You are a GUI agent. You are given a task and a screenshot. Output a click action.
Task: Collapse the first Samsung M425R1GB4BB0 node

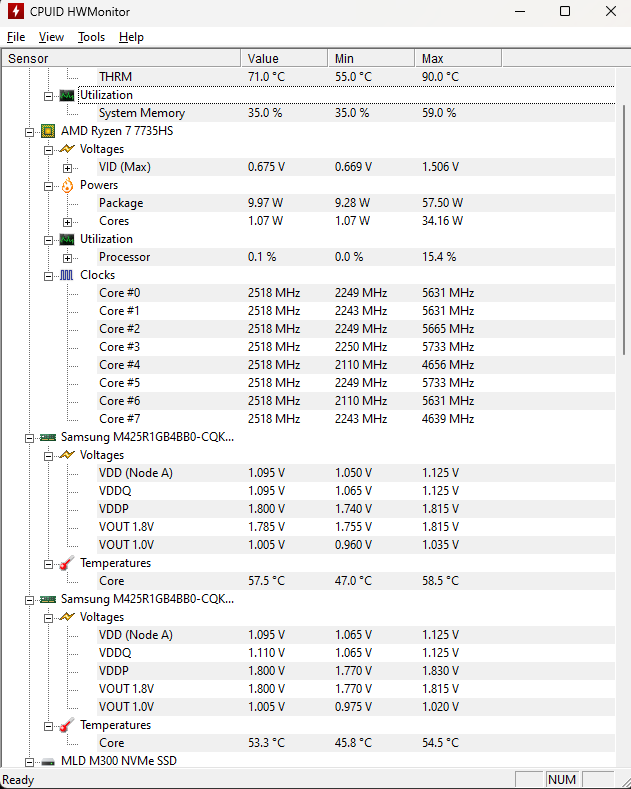click(30, 438)
